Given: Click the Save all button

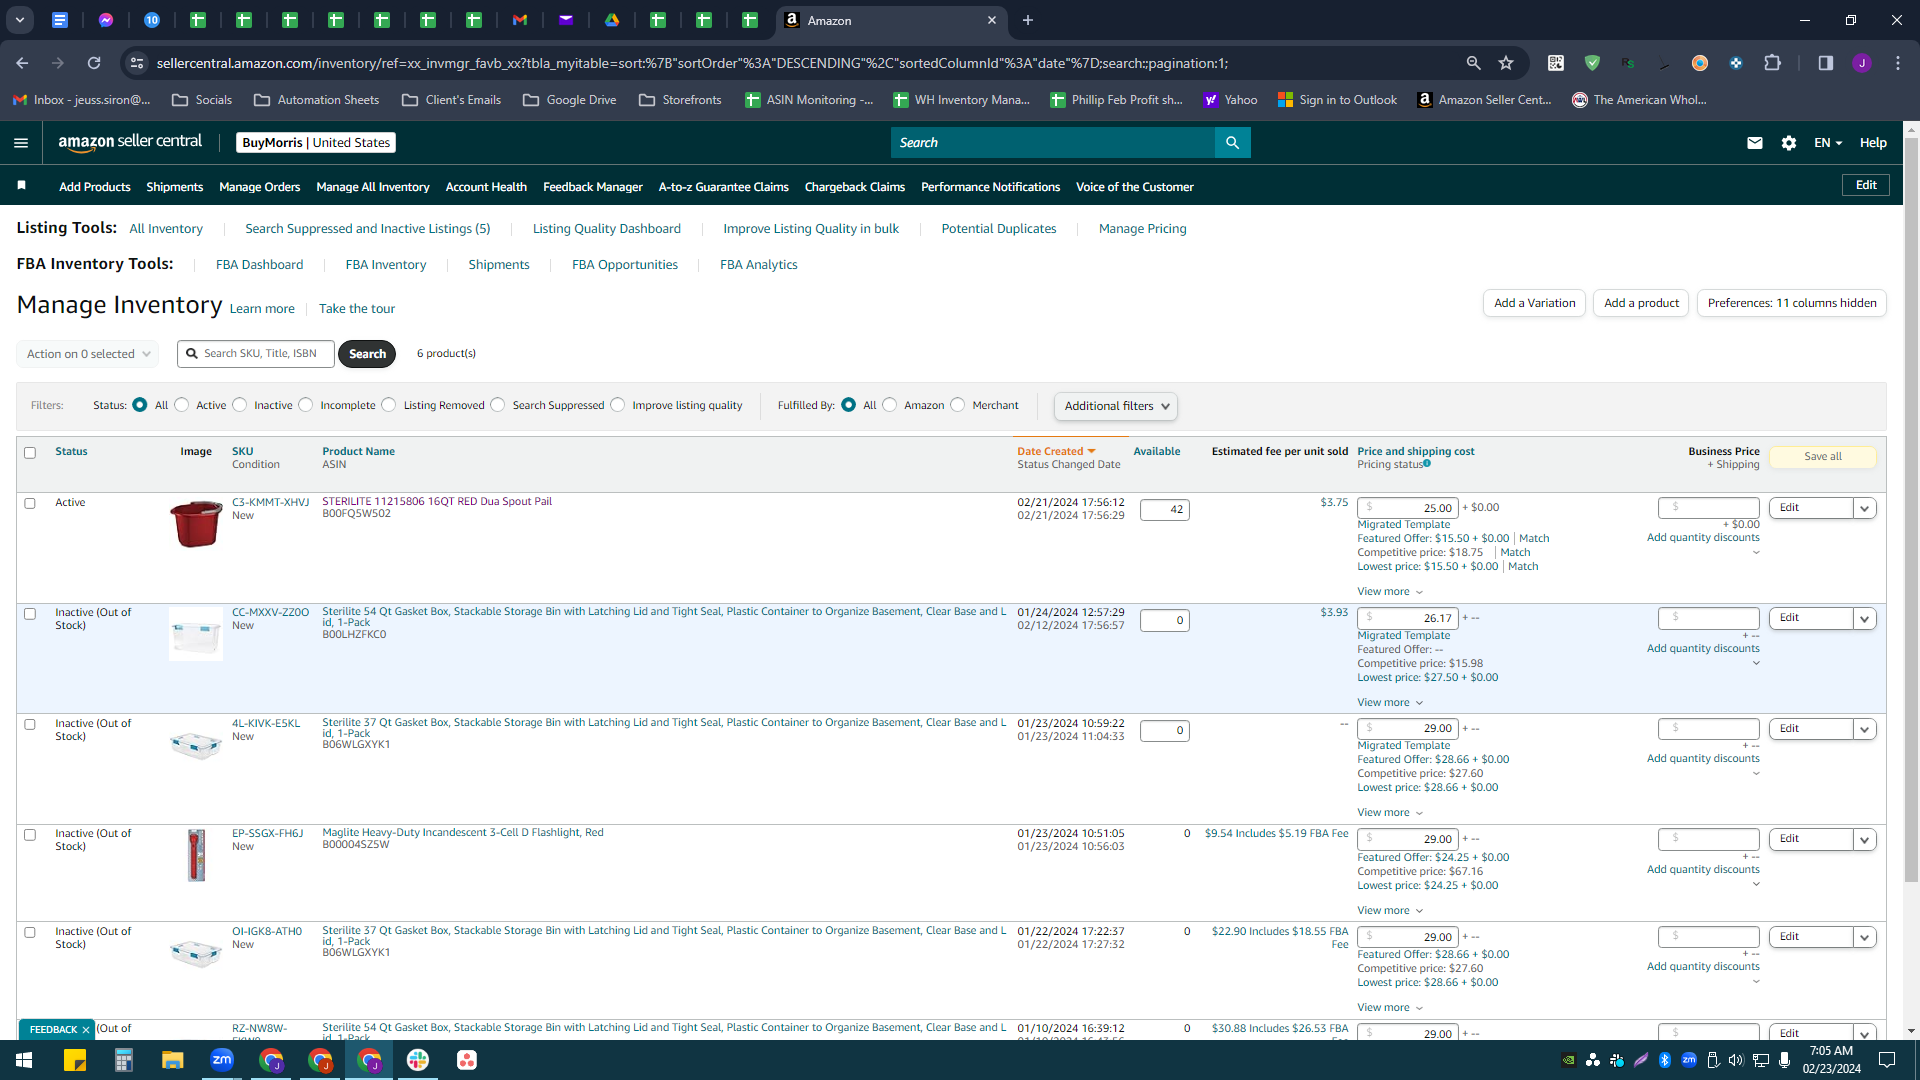Looking at the screenshot, I should 1823,457.
